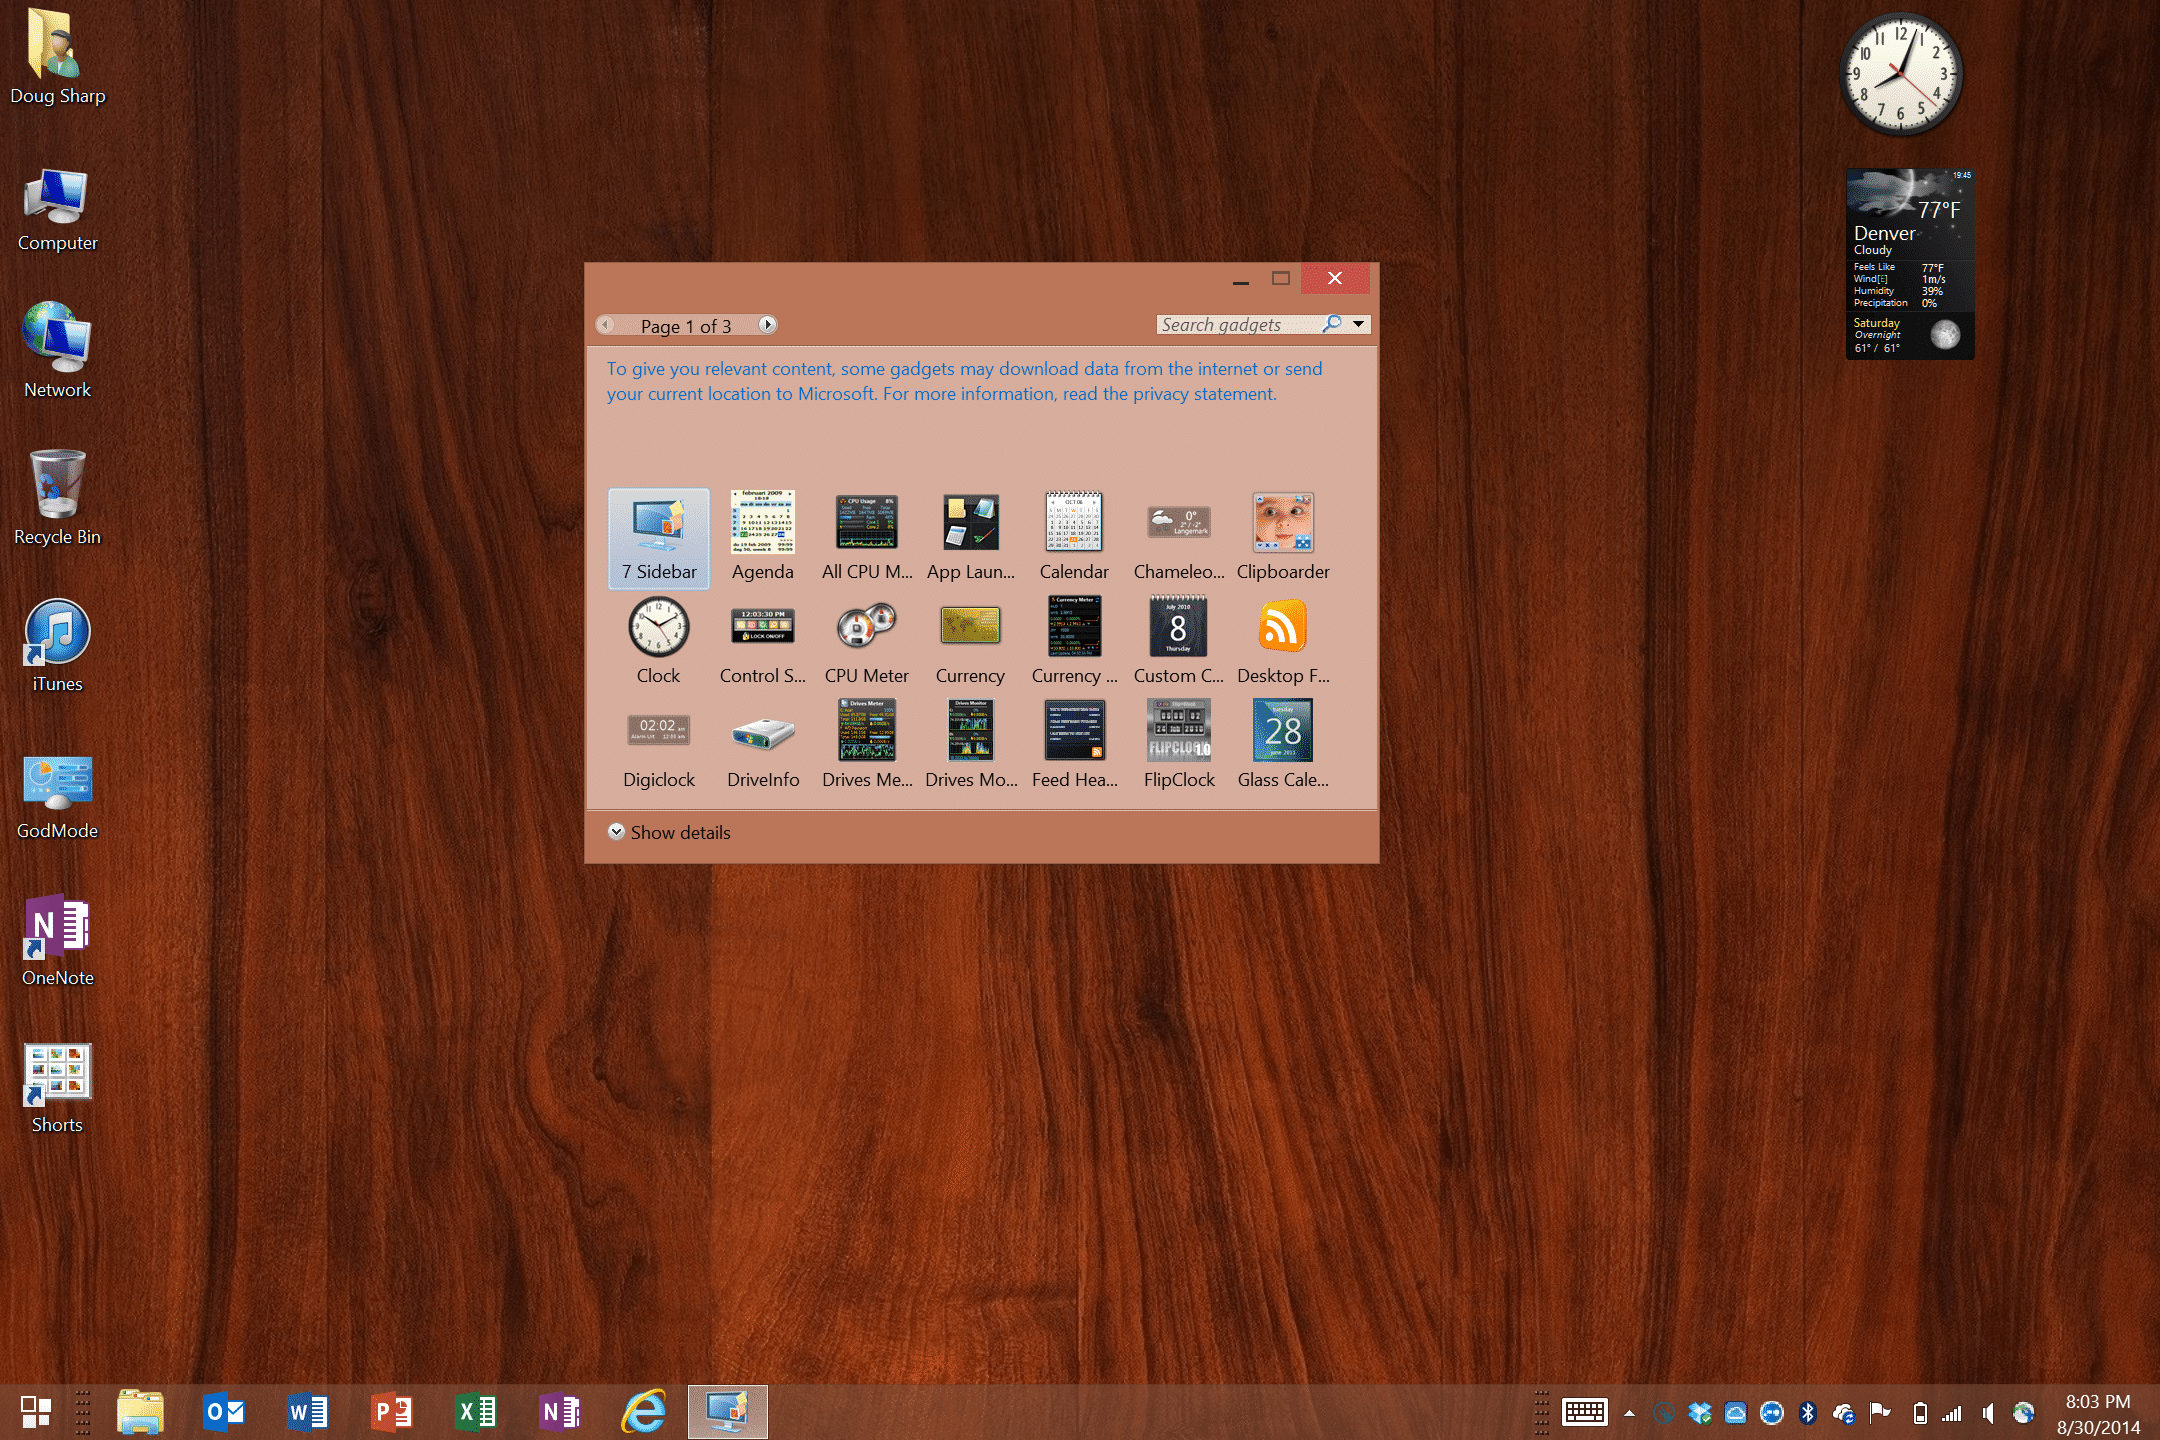Open the search options dropdown arrow
Viewport: 2160px width, 1440px height.
1358,324
